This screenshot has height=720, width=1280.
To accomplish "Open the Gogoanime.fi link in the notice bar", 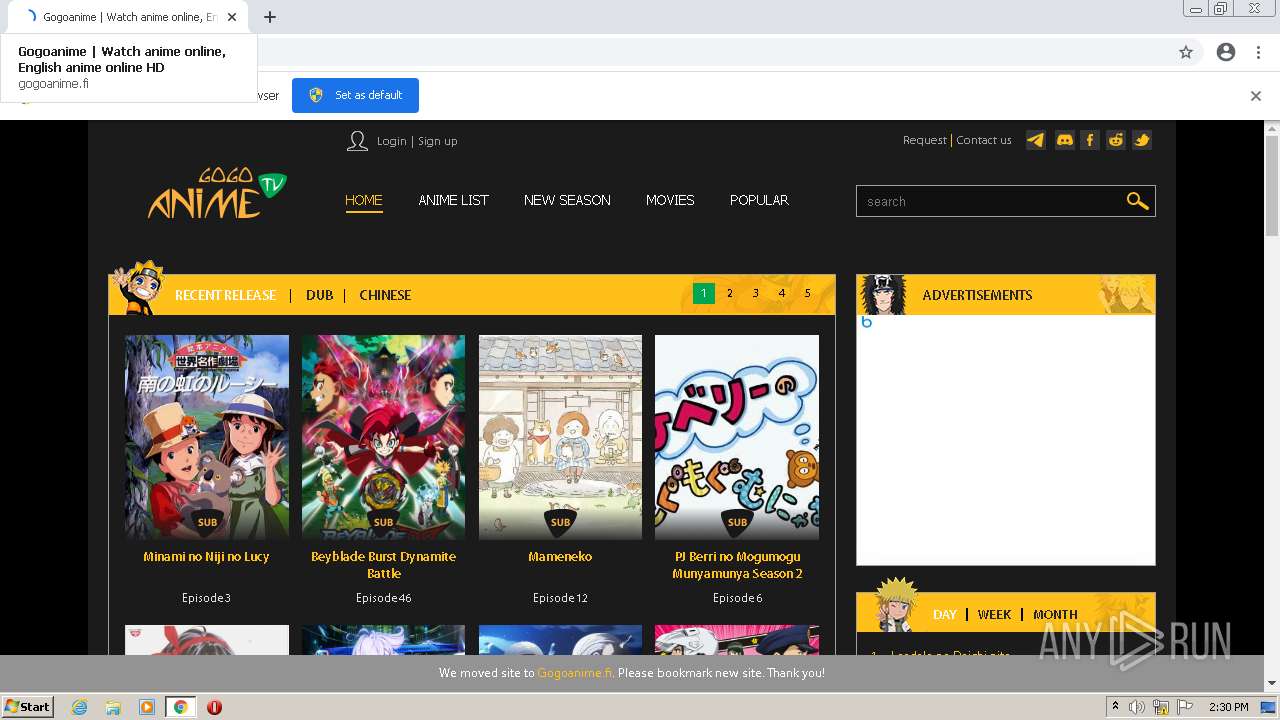I will point(574,673).
